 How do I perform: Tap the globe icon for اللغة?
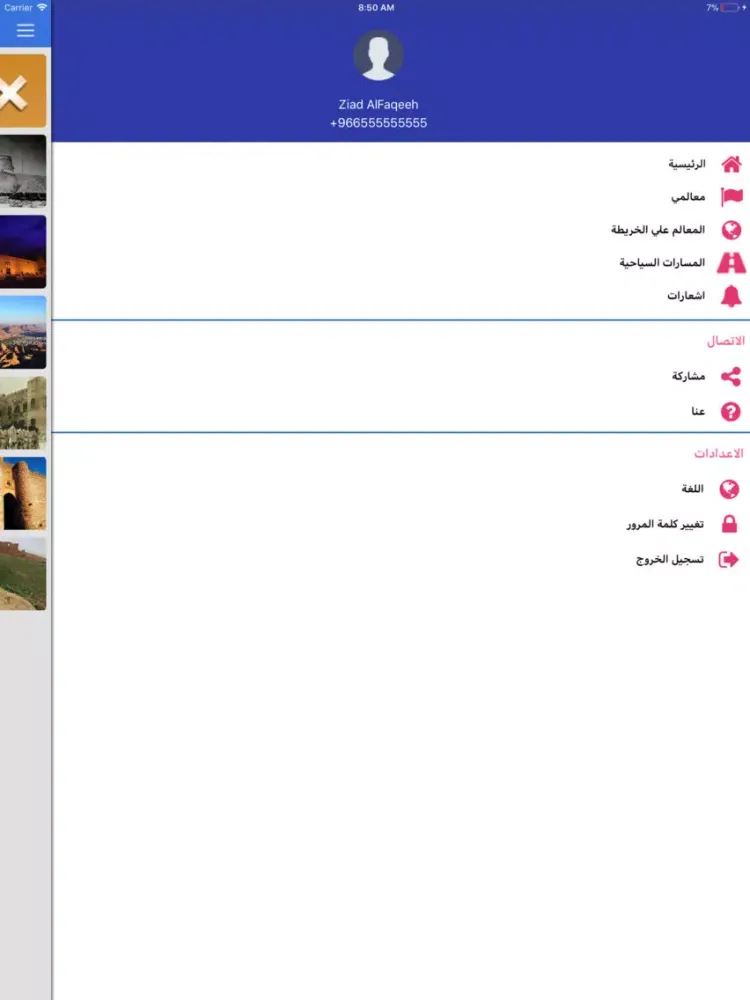tap(729, 489)
